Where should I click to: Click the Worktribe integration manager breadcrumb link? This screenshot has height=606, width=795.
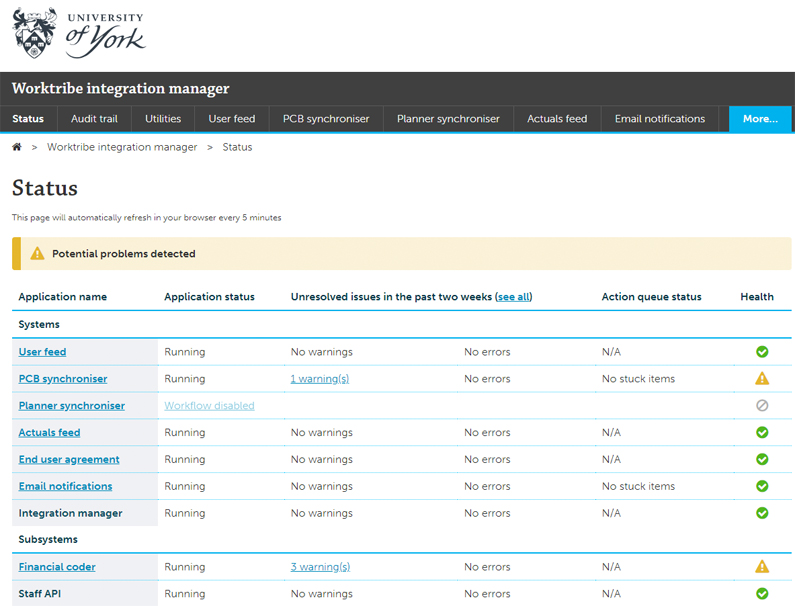[x=122, y=147]
